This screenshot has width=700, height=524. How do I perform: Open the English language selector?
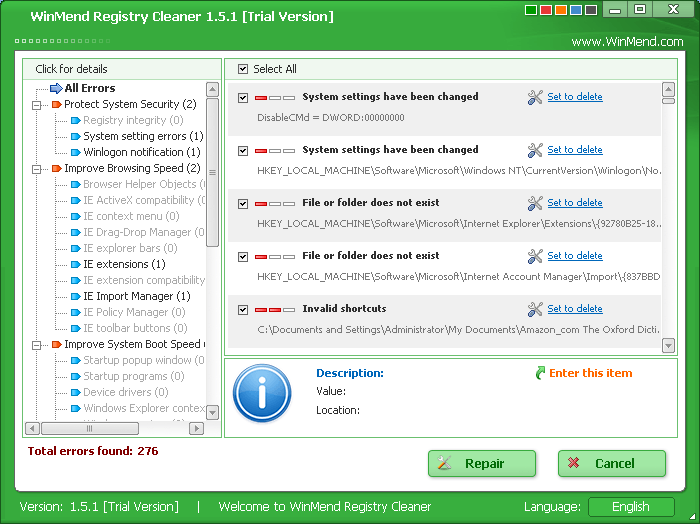tap(631, 507)
